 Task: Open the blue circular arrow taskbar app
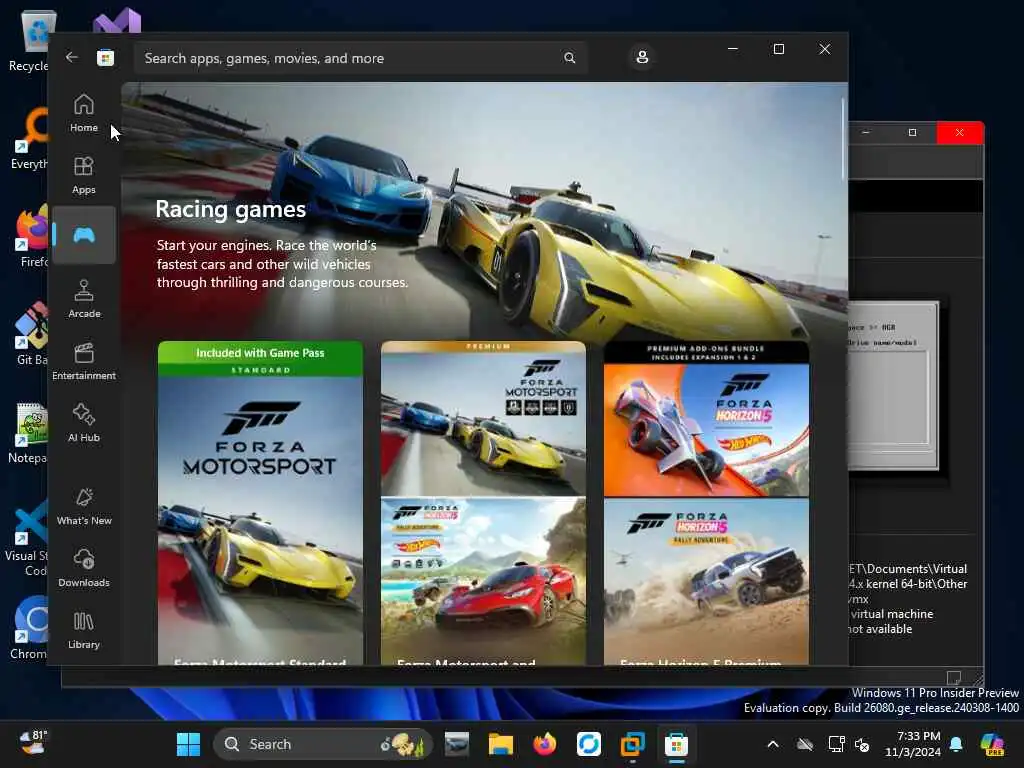point(588,744)
